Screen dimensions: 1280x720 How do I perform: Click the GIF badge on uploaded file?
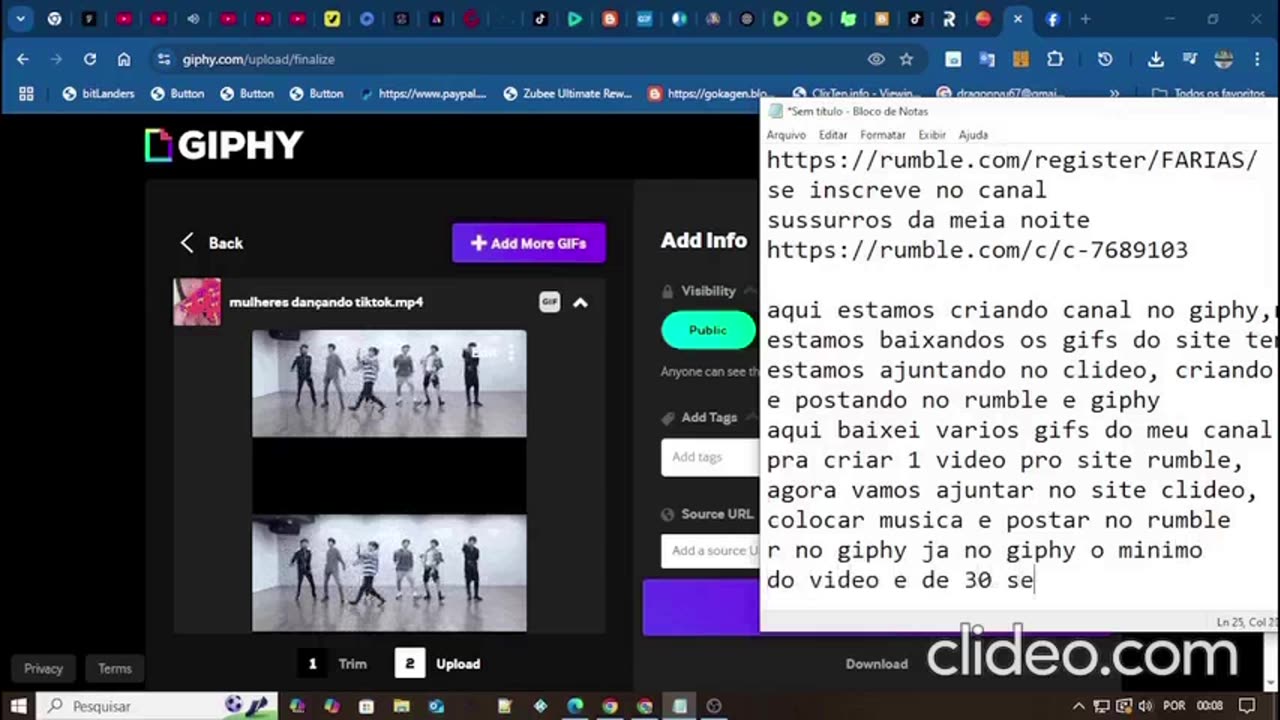pyautogui.click(x=549, y=301)
